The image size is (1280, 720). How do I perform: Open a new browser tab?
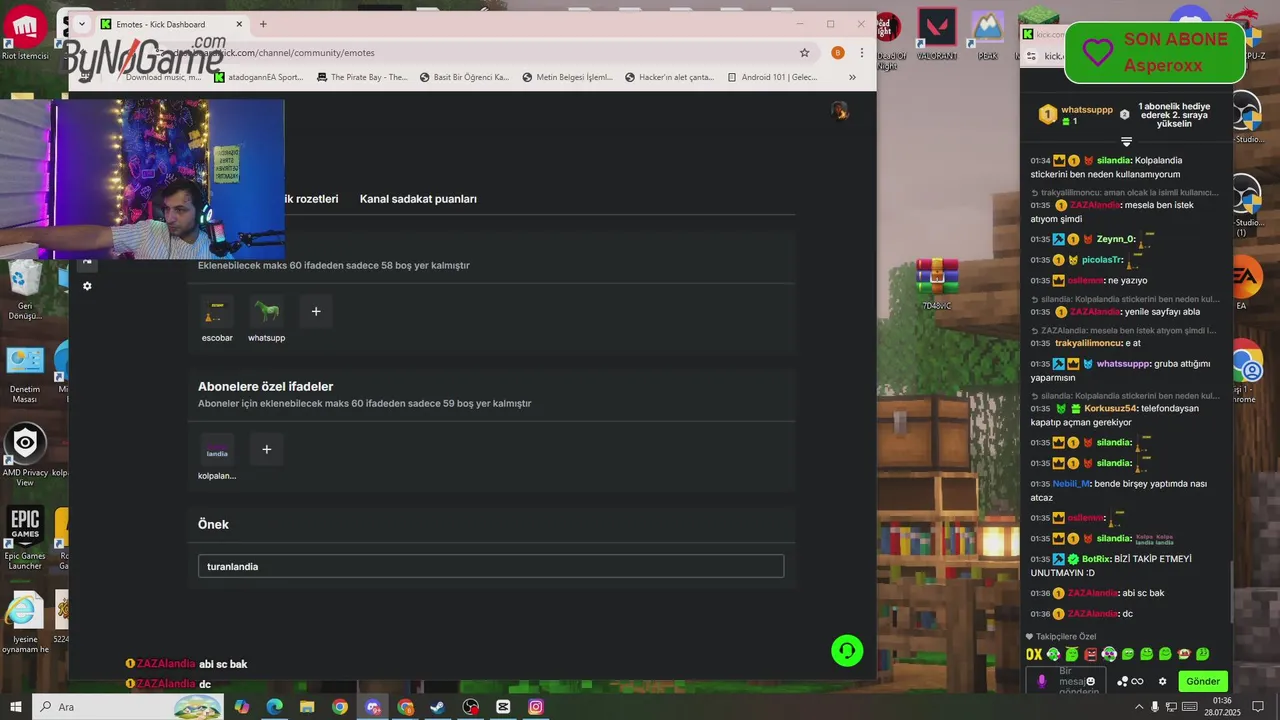[x=263, y=24]
